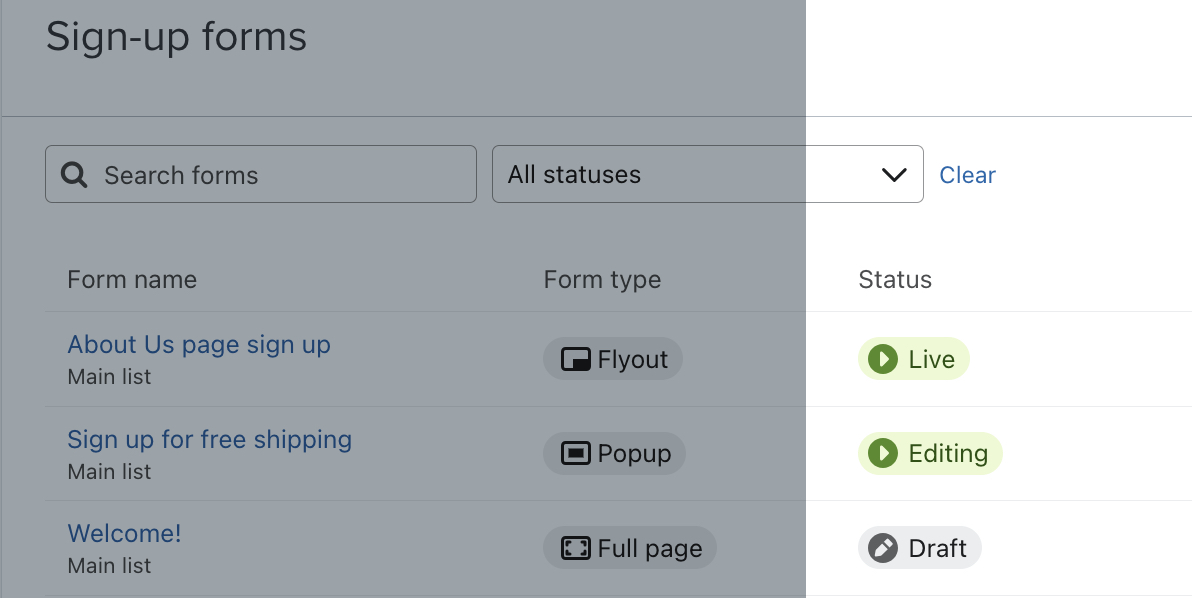
Task: Focus the Search forms input field
Action: (x=280, y=175)
